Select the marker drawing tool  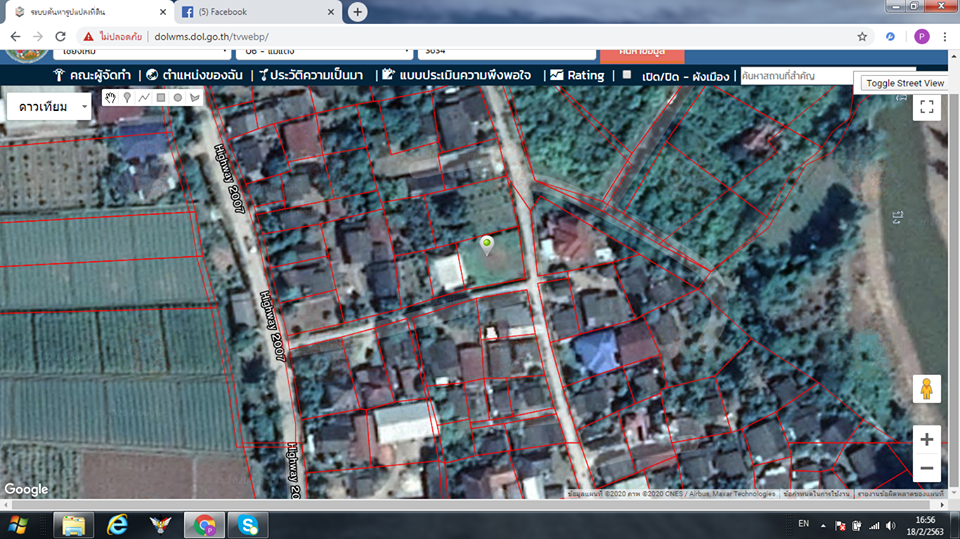point(127,97)
